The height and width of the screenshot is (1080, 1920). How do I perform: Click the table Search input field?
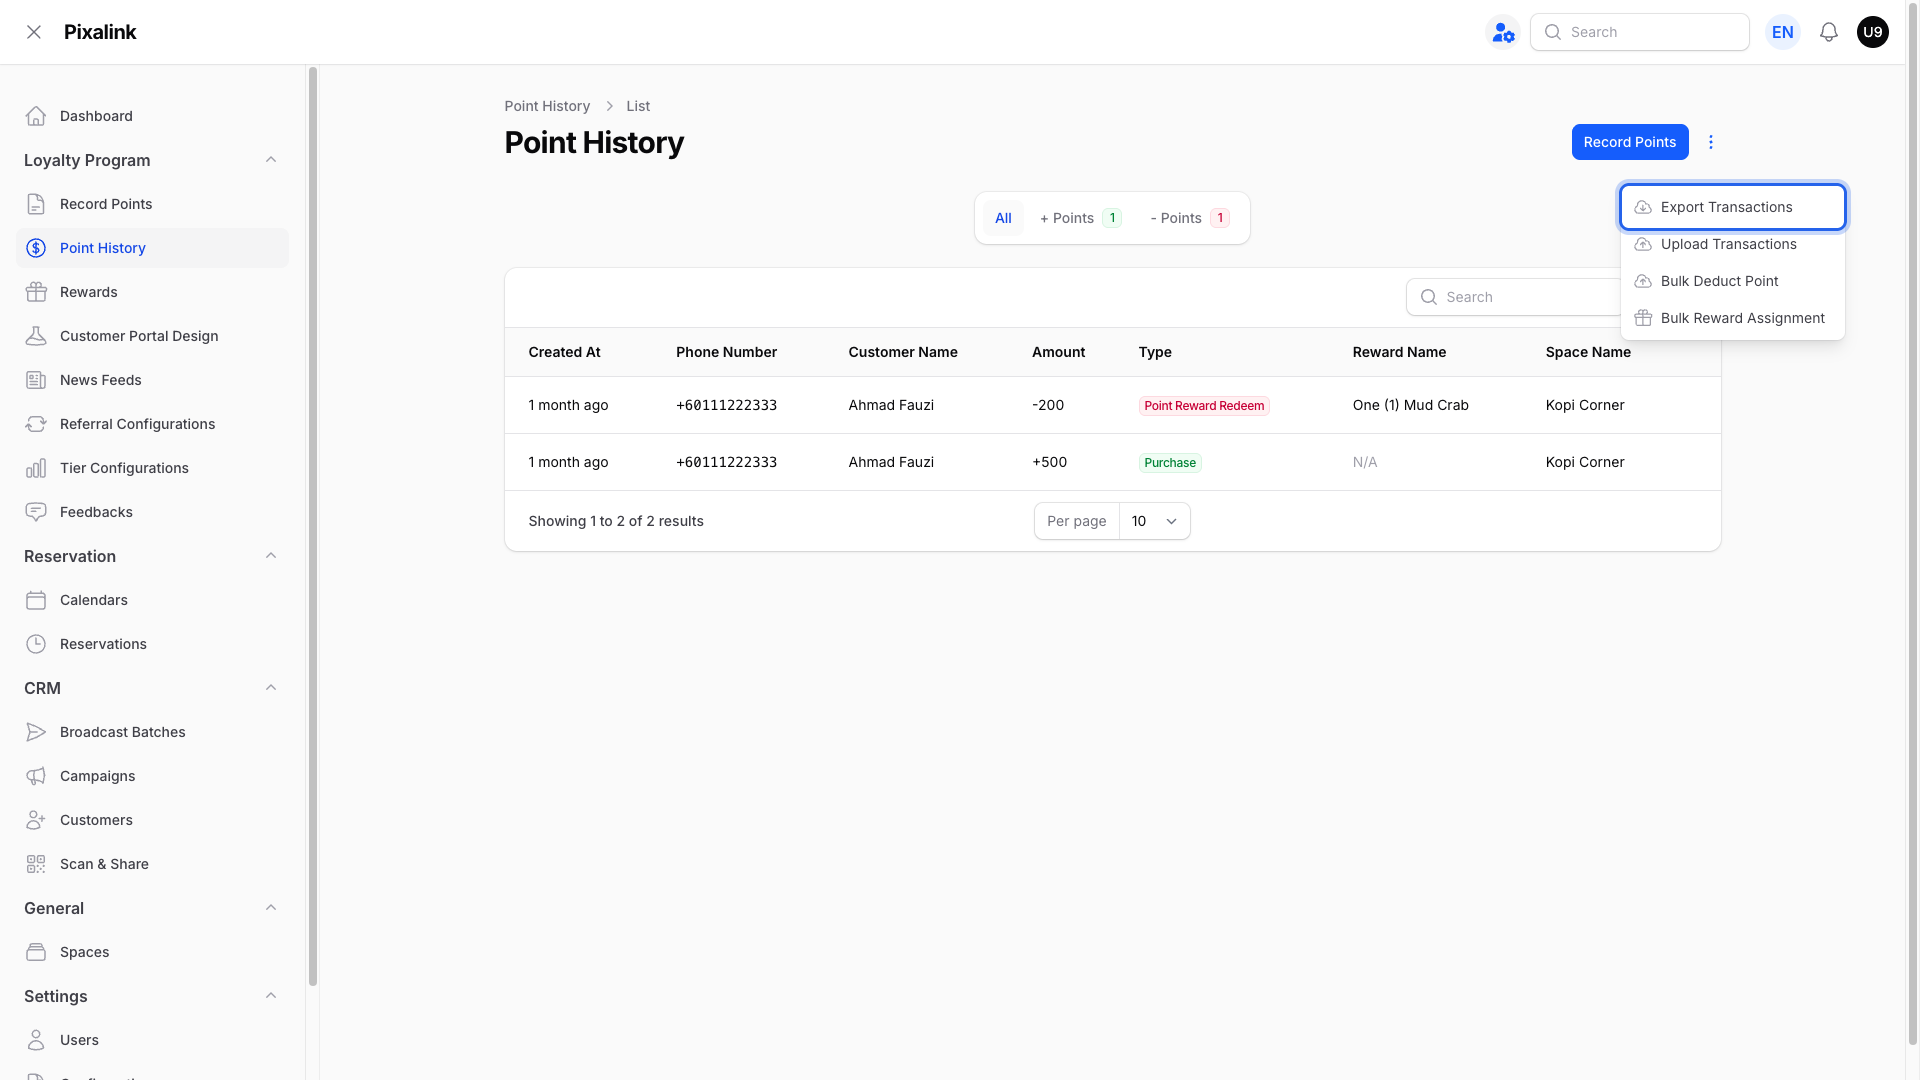click(x=1513, y=297)
